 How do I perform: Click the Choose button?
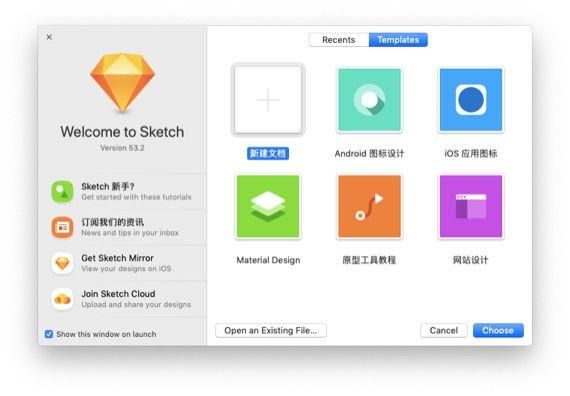click(x=498, y=331)
